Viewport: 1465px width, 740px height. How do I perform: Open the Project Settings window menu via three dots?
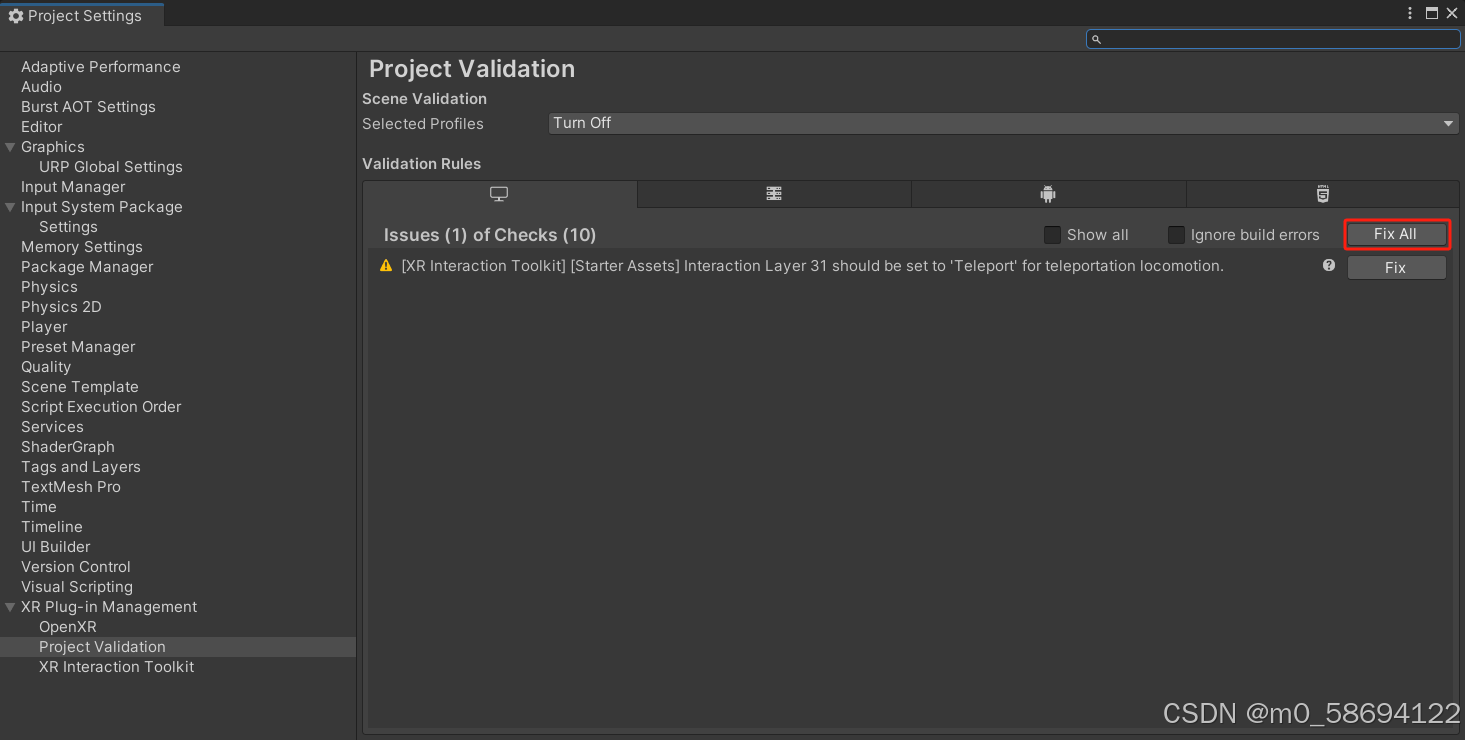1410,14
